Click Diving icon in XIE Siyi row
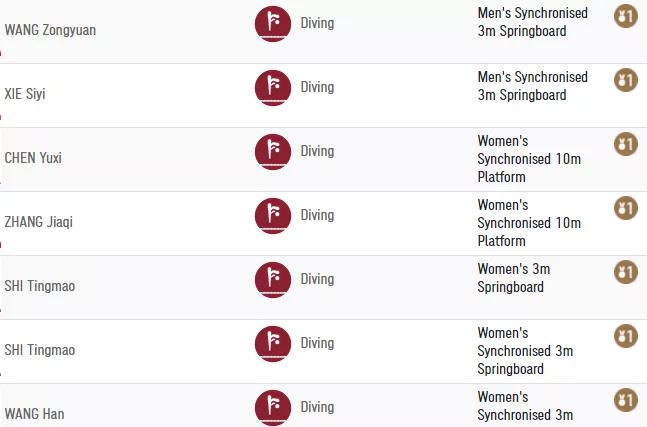Screen dimensions: 647x427 pos(273,88)
